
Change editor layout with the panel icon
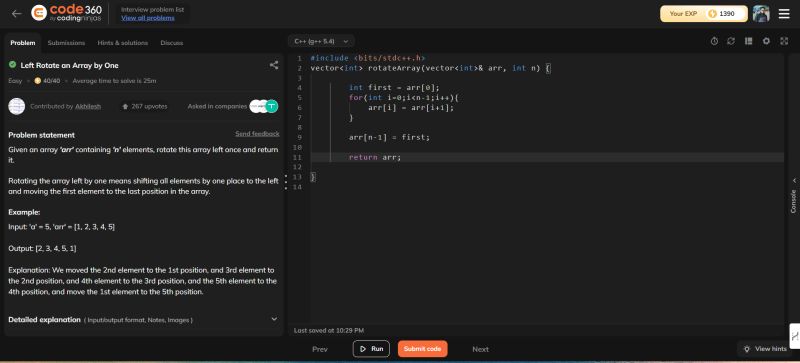pos(748,41)
